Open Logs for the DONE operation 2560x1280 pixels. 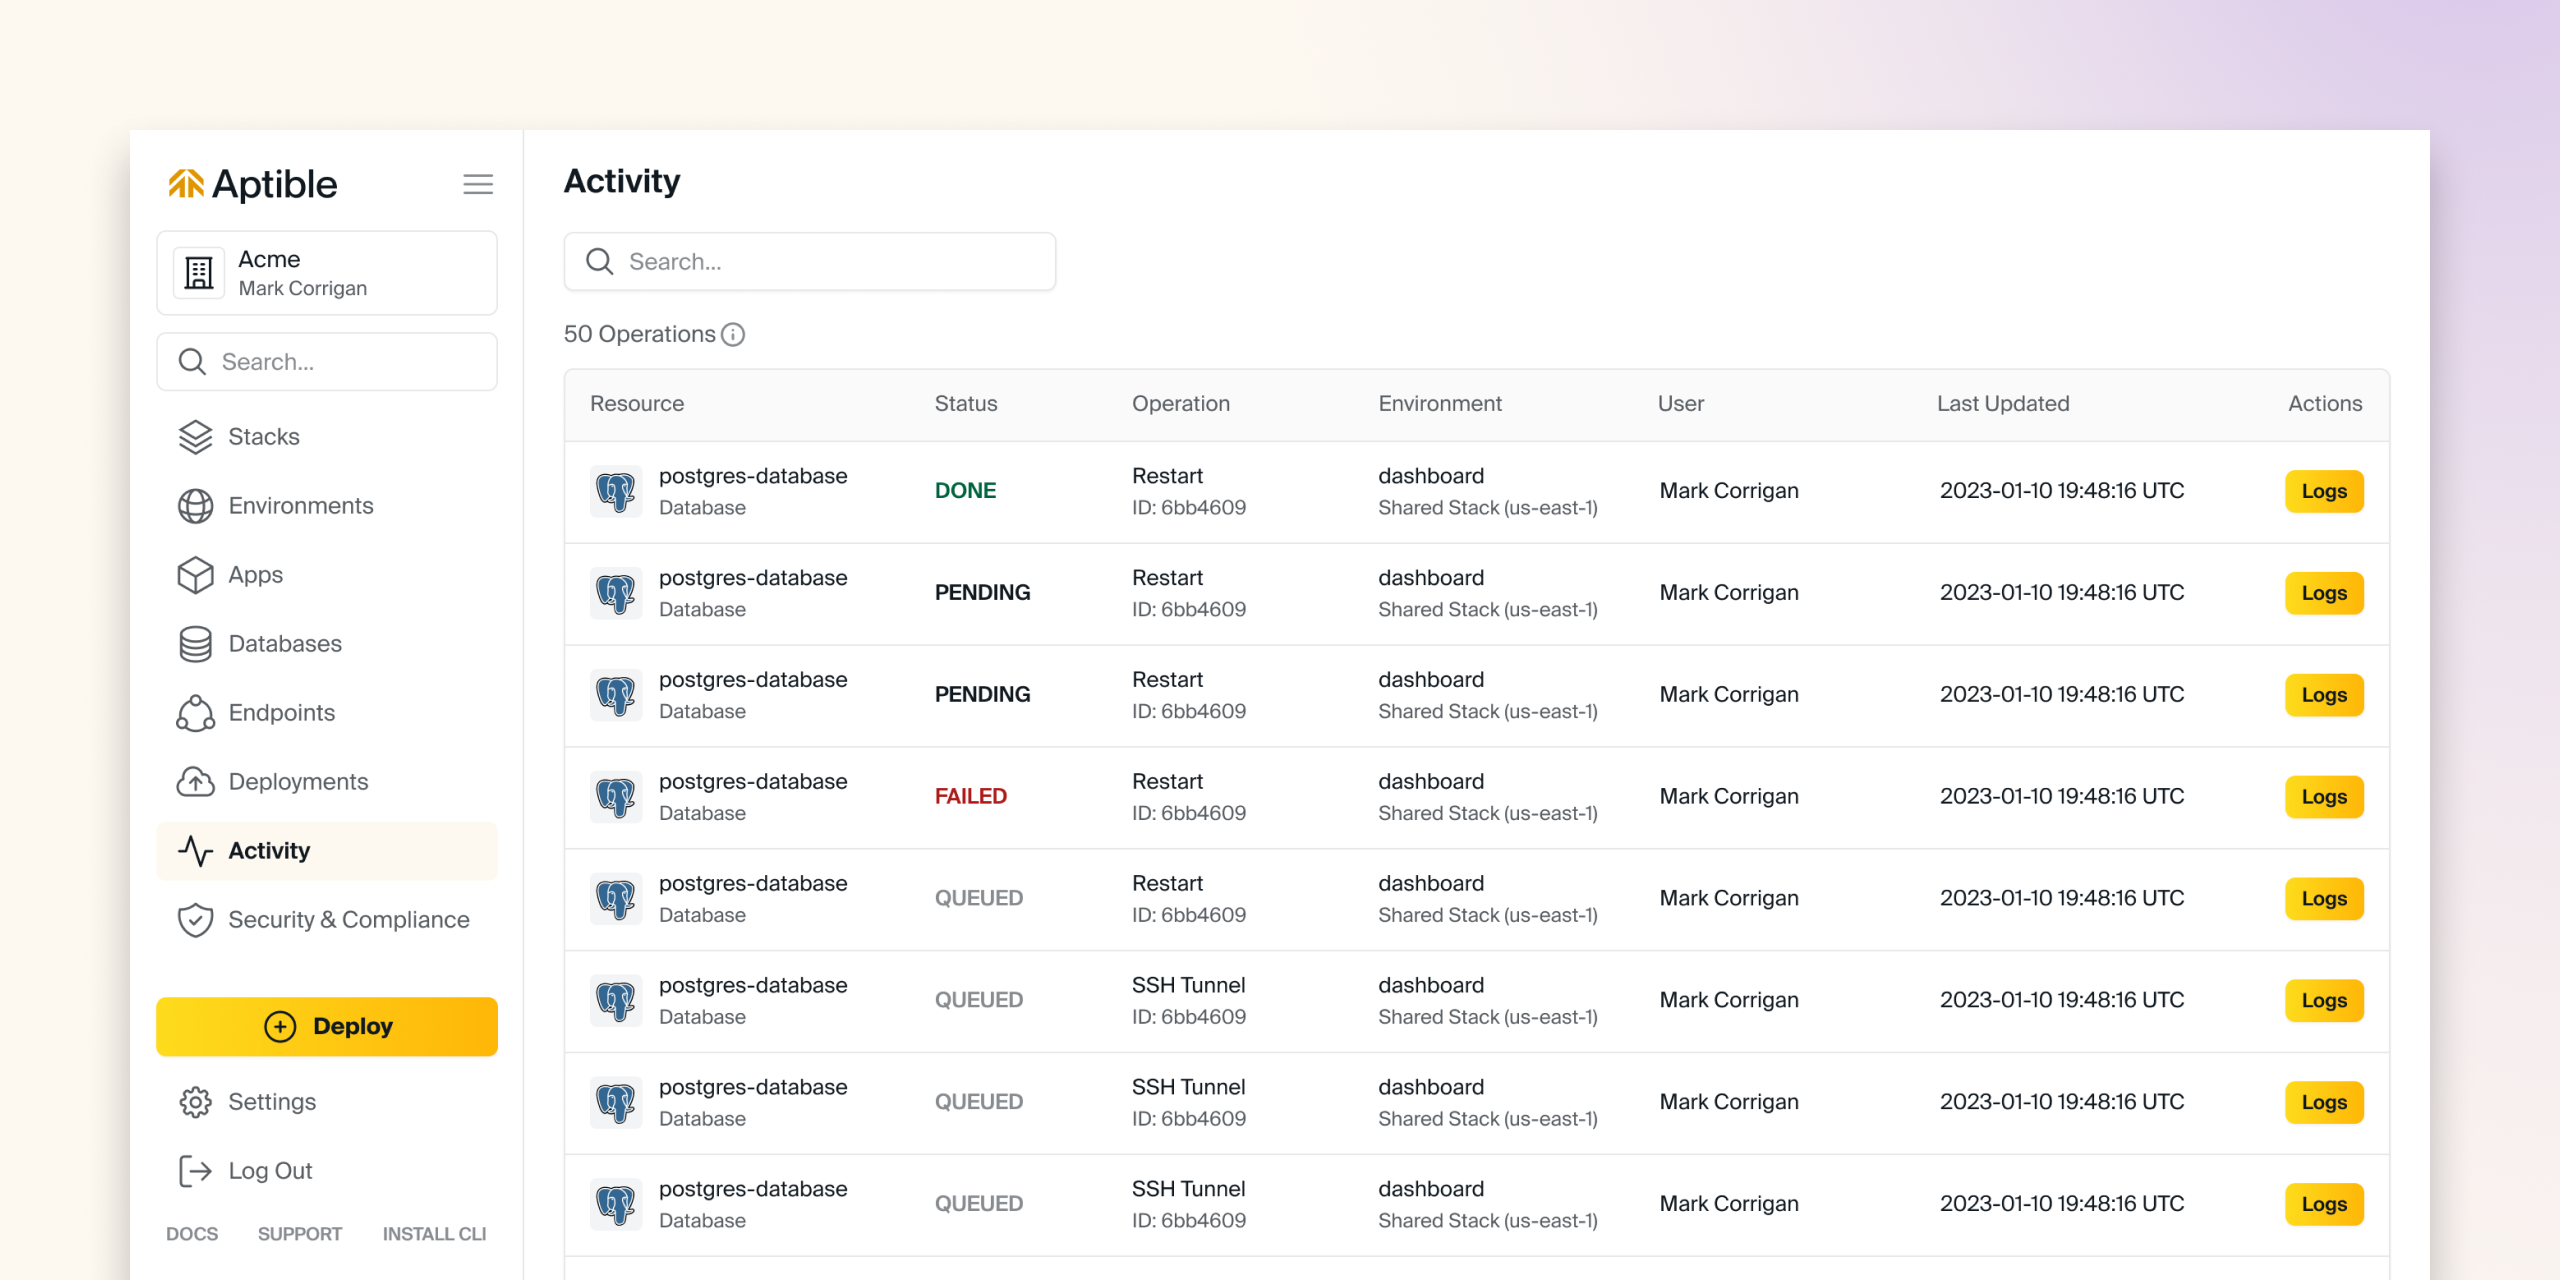pos(2323,491)
